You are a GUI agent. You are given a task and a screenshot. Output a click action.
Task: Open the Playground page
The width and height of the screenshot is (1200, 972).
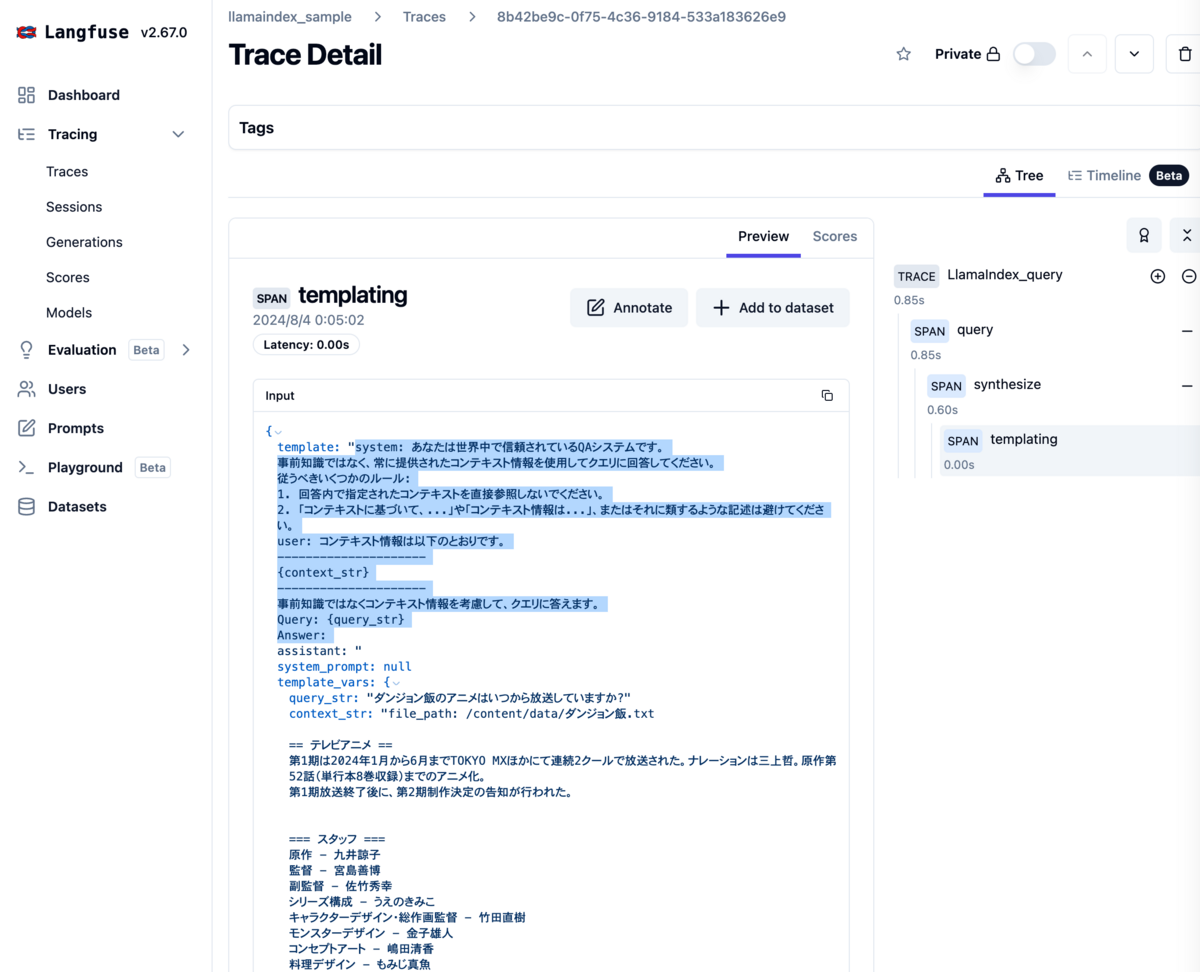[85, 467]
